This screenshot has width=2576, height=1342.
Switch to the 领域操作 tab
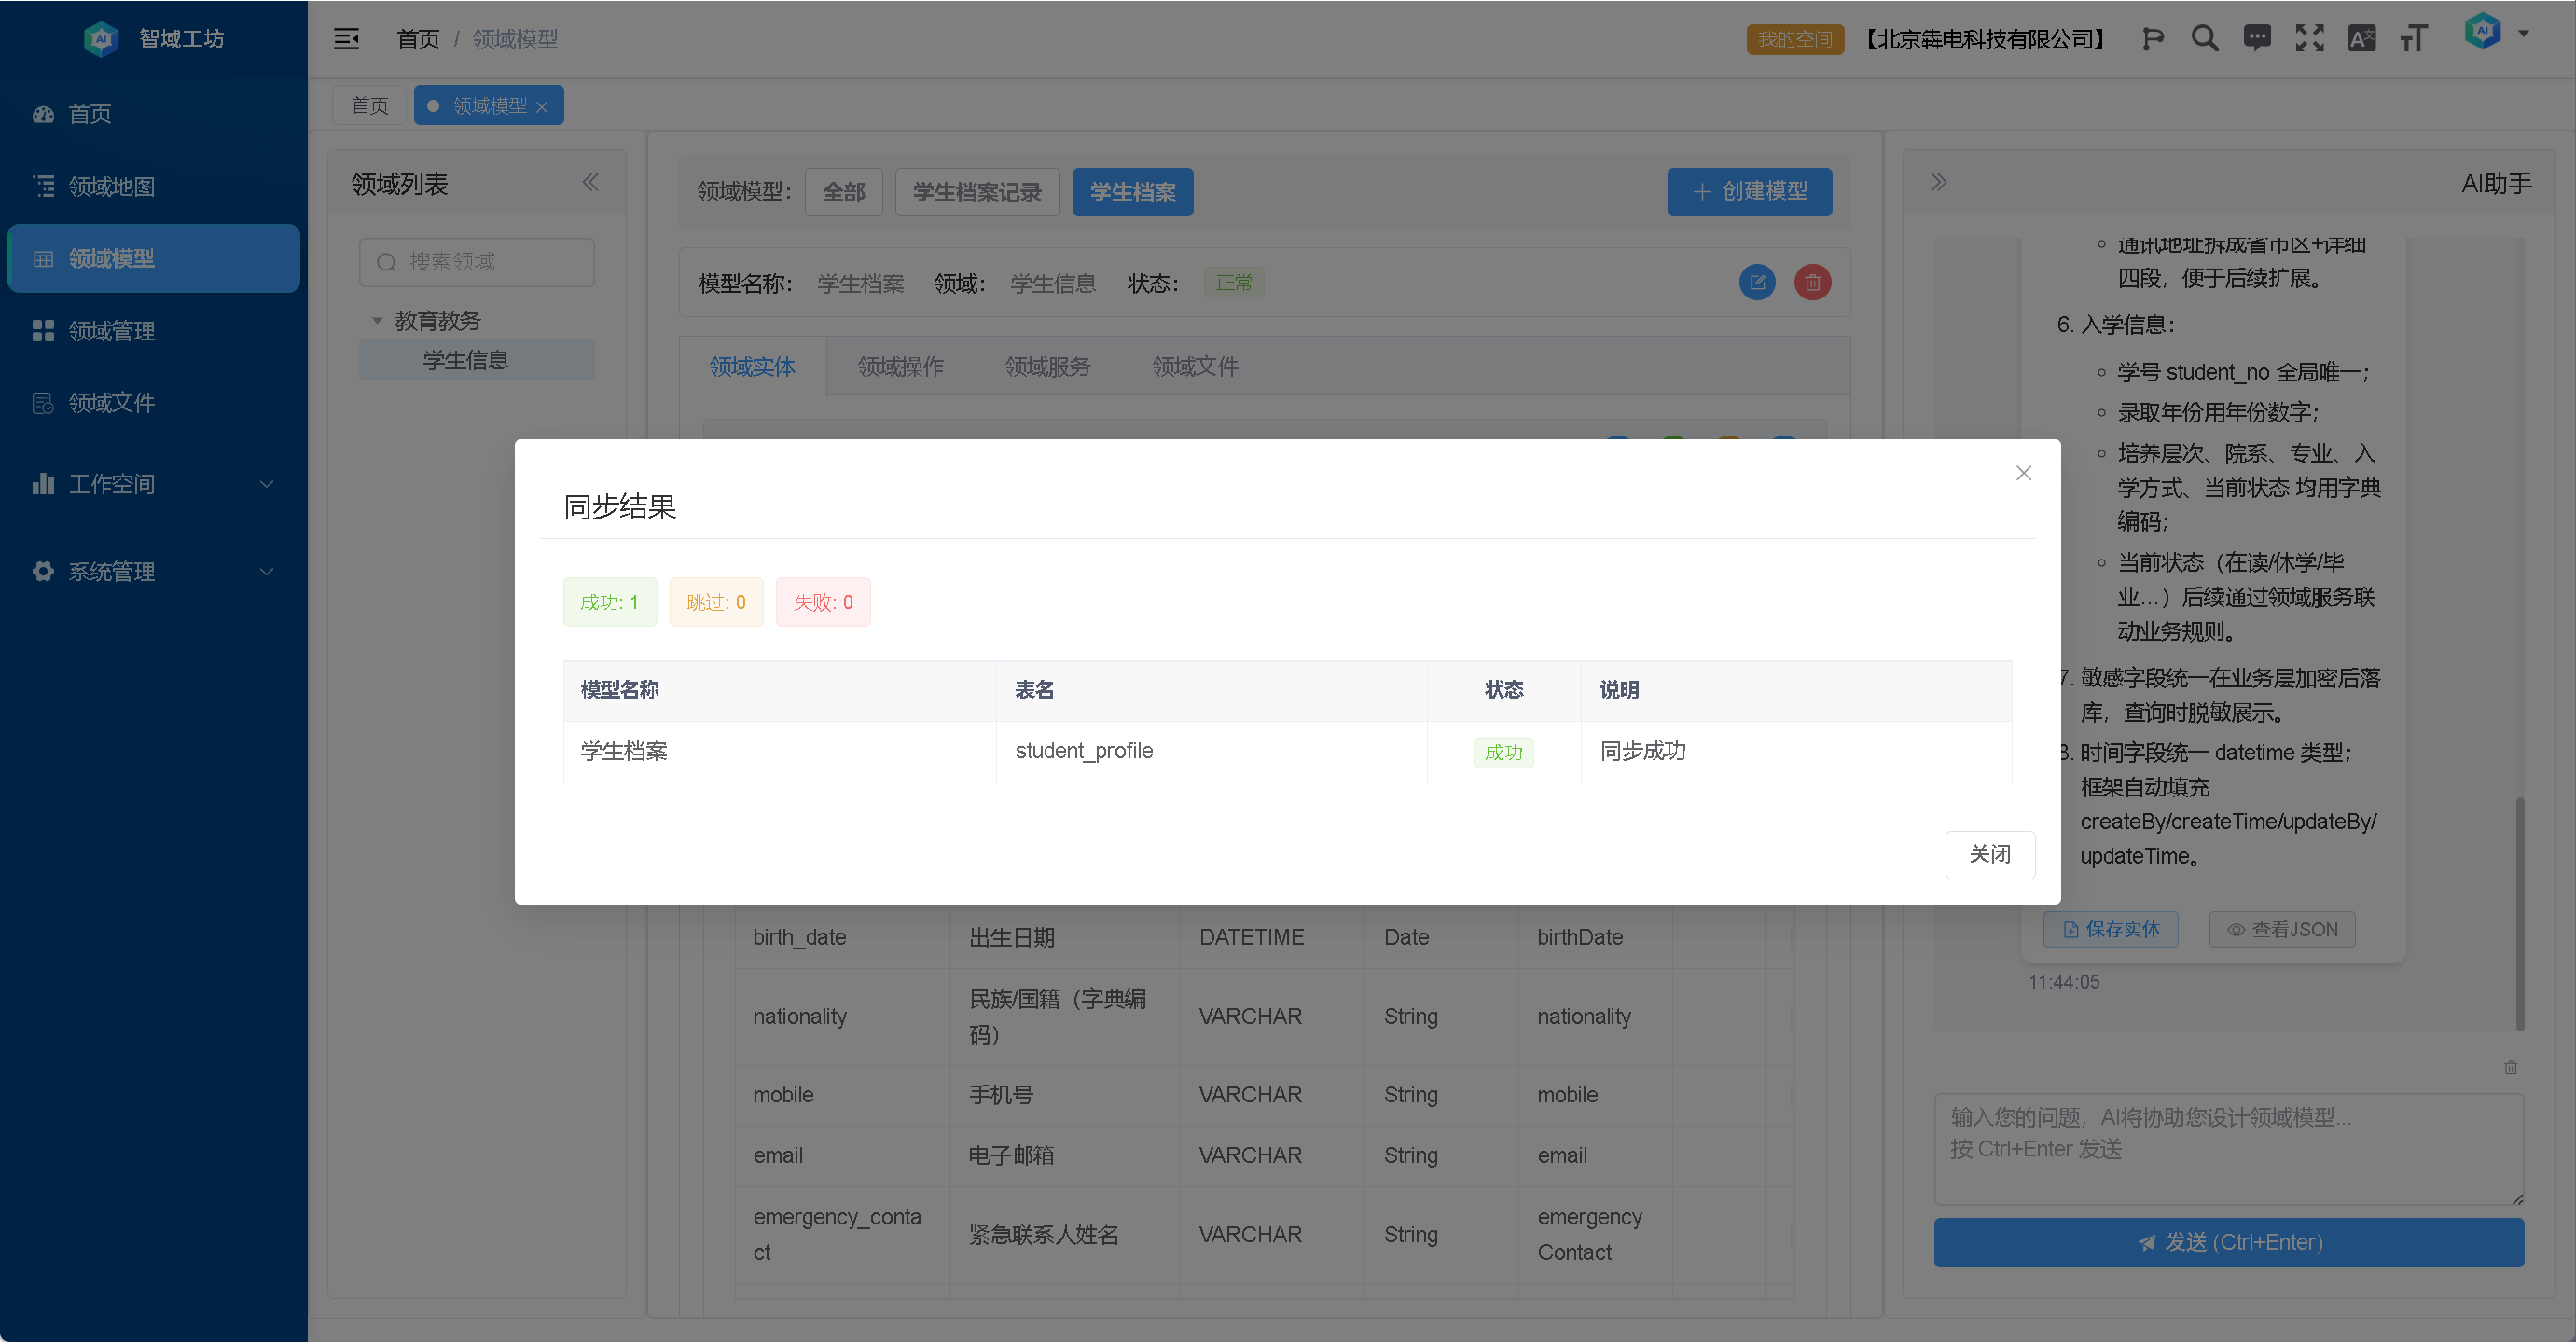click(900, 367)
